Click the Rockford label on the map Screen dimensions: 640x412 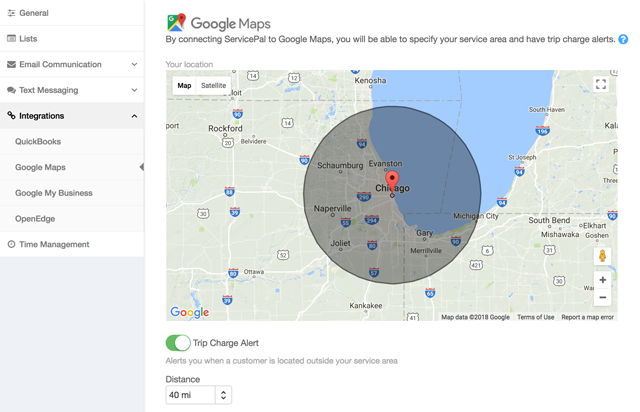click(x=225, y=128)
